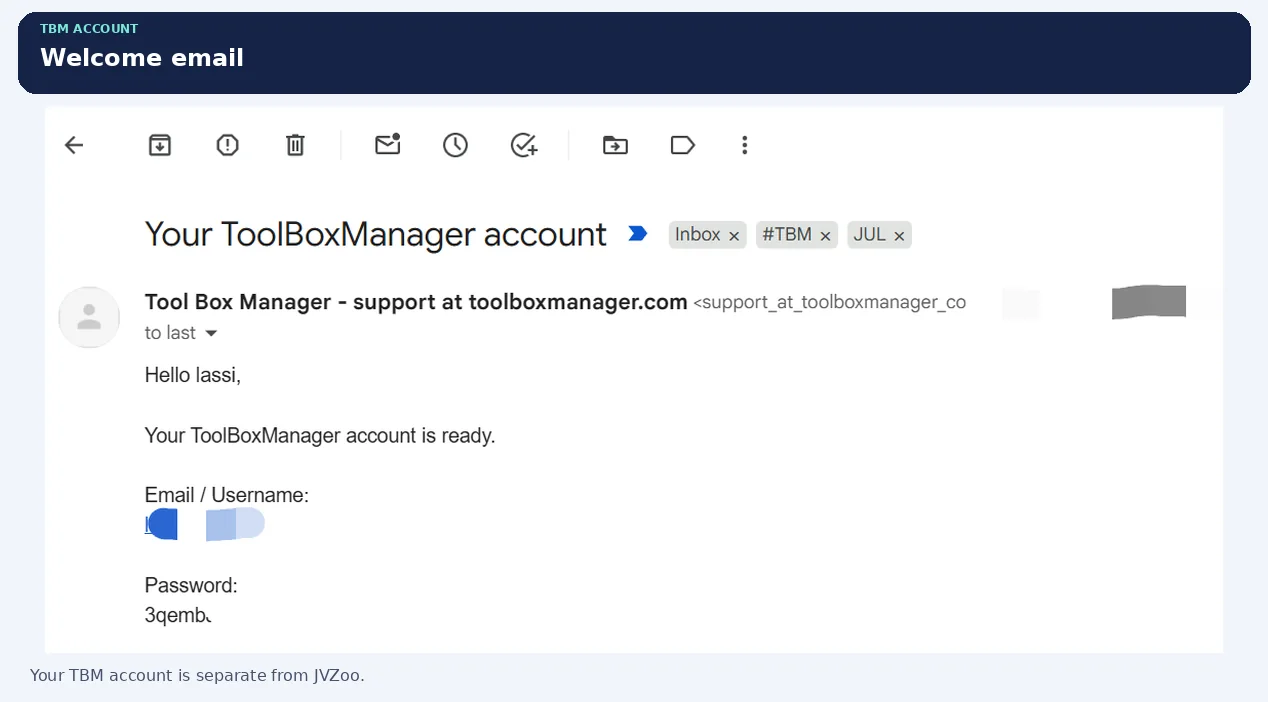
Task: Click the 'TBM ACCOUNT' header label
Action: (x=89, y=29)
